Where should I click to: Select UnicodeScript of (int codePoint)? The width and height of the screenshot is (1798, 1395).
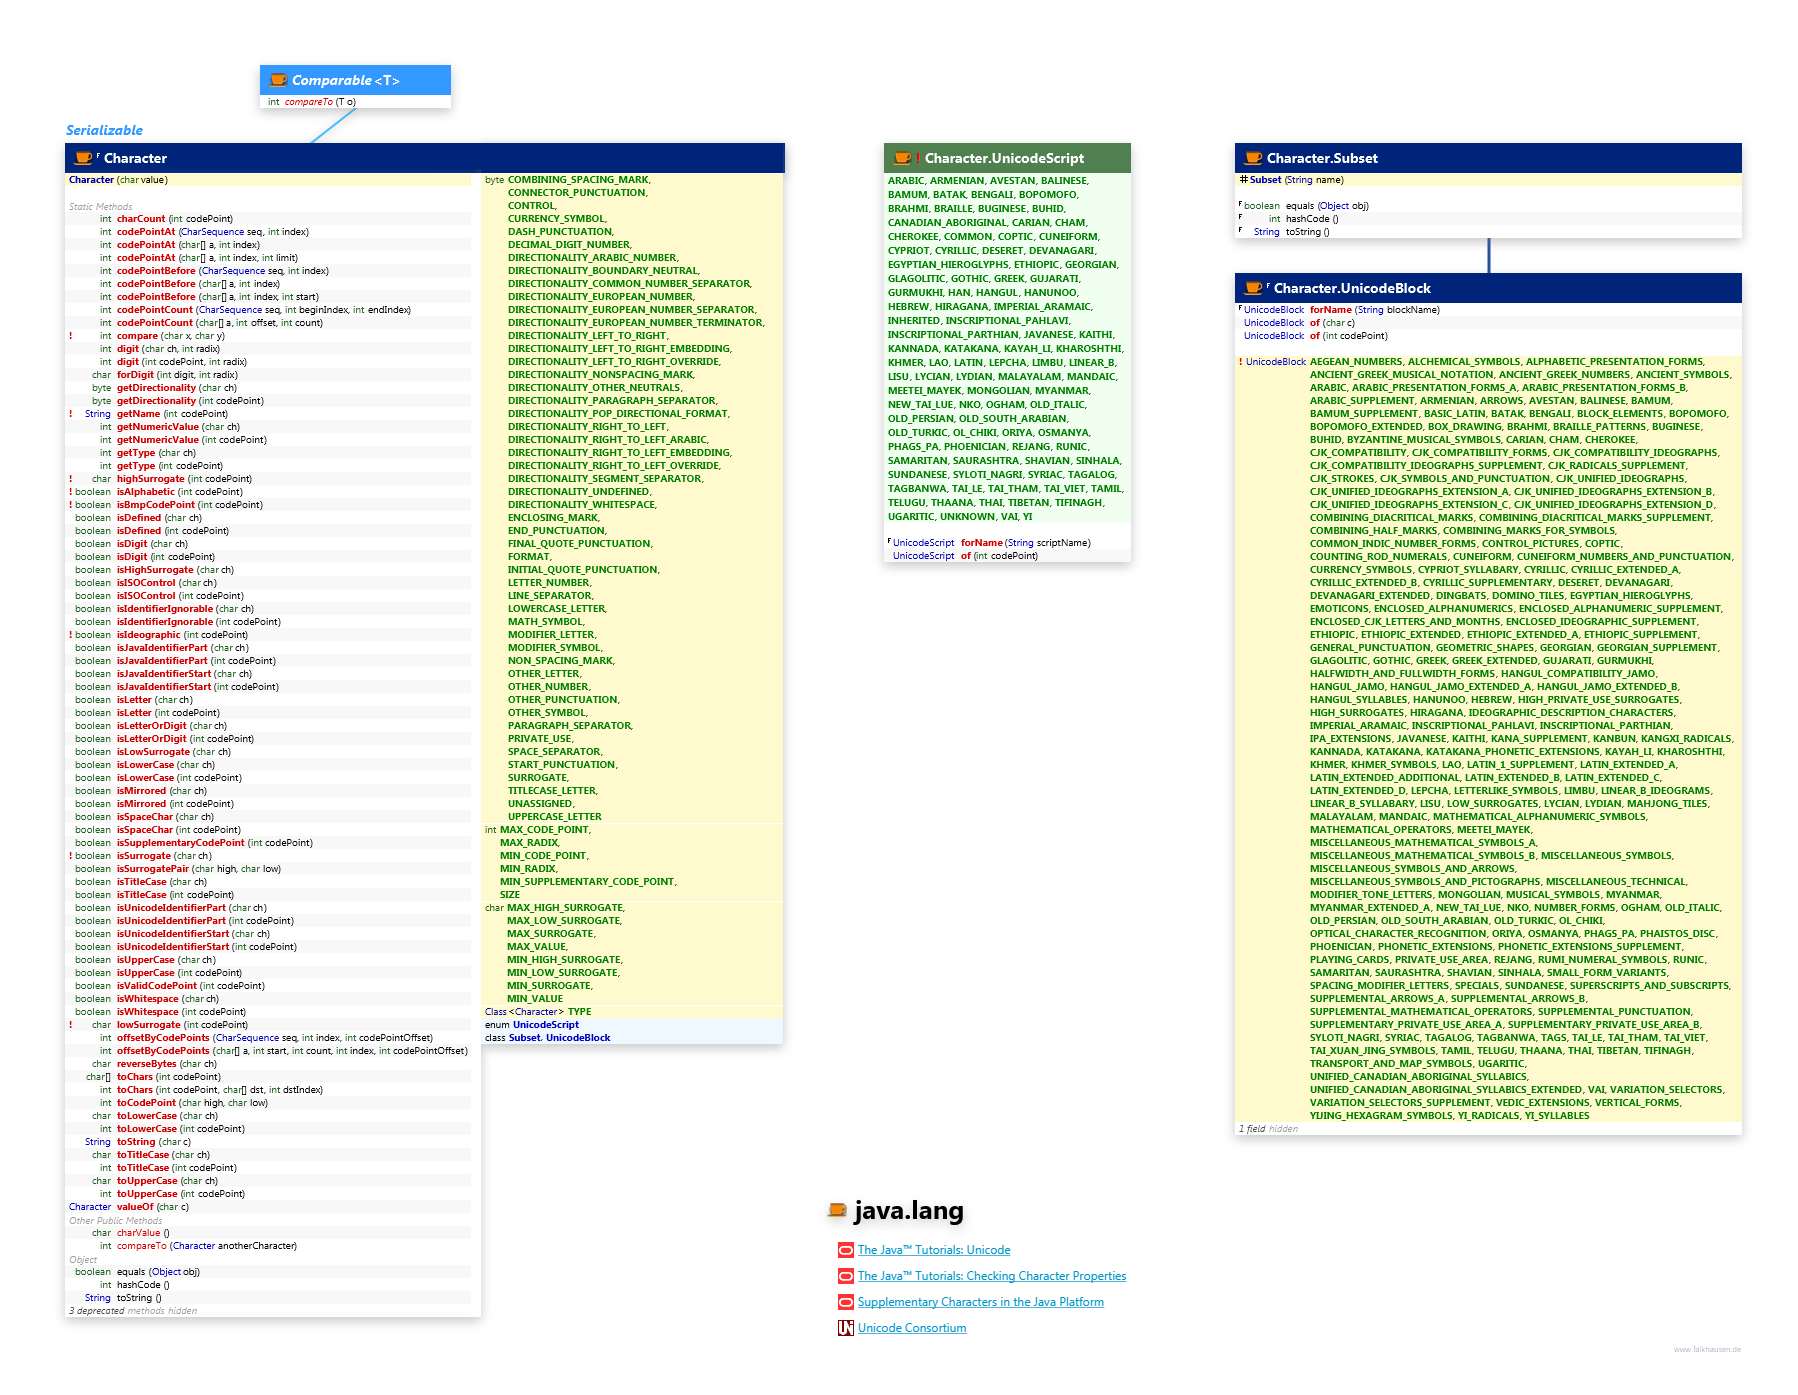(965, 556)
